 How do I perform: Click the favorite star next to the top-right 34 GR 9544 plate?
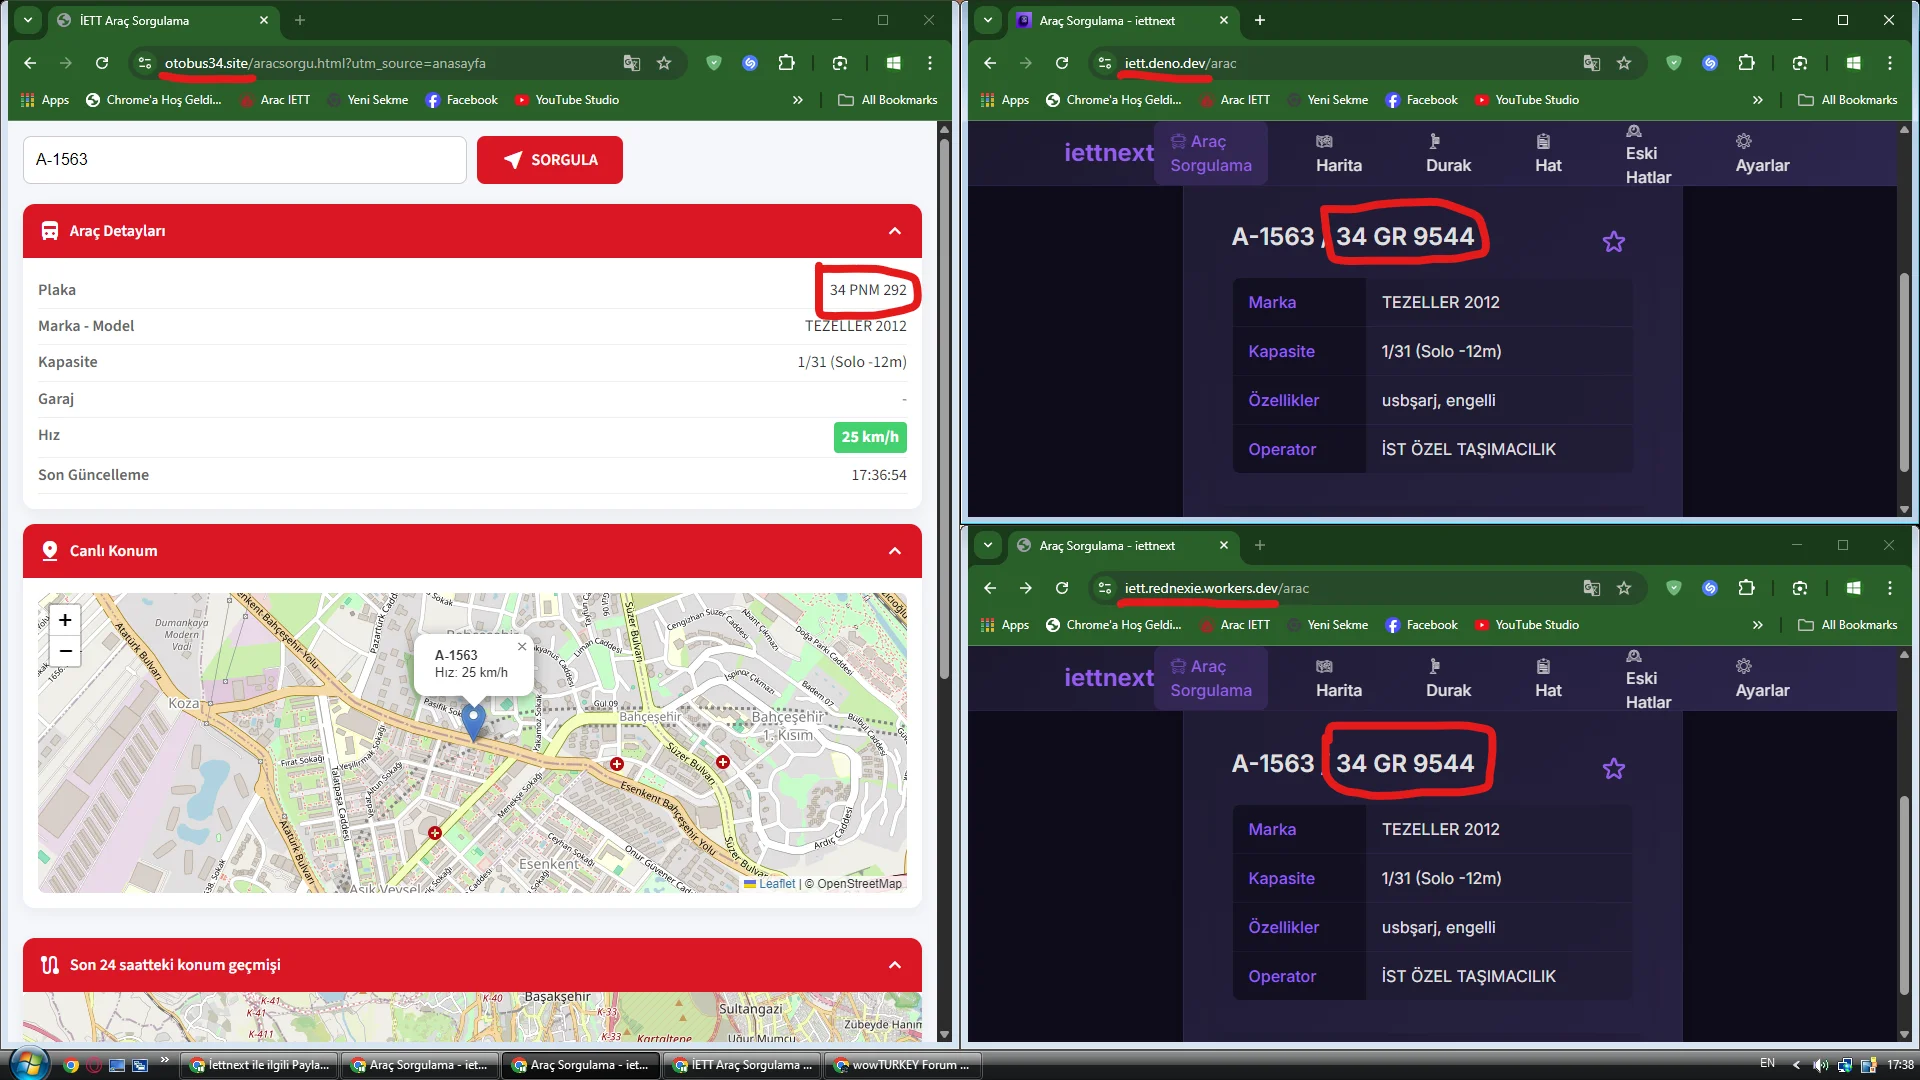pos(1613,242)
